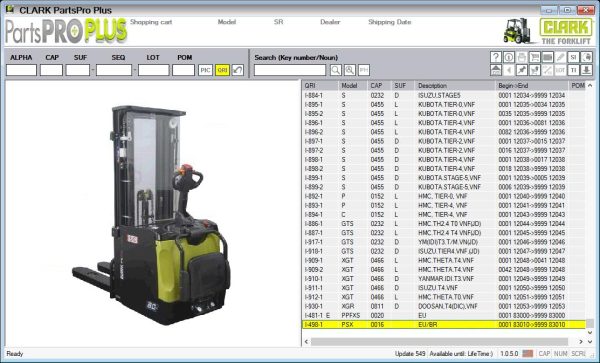Select row I-911-1 ISUZU.T4.VNF
Image resolution: width=600 pixels, height=363 pixels.
(x=444, y=288)
